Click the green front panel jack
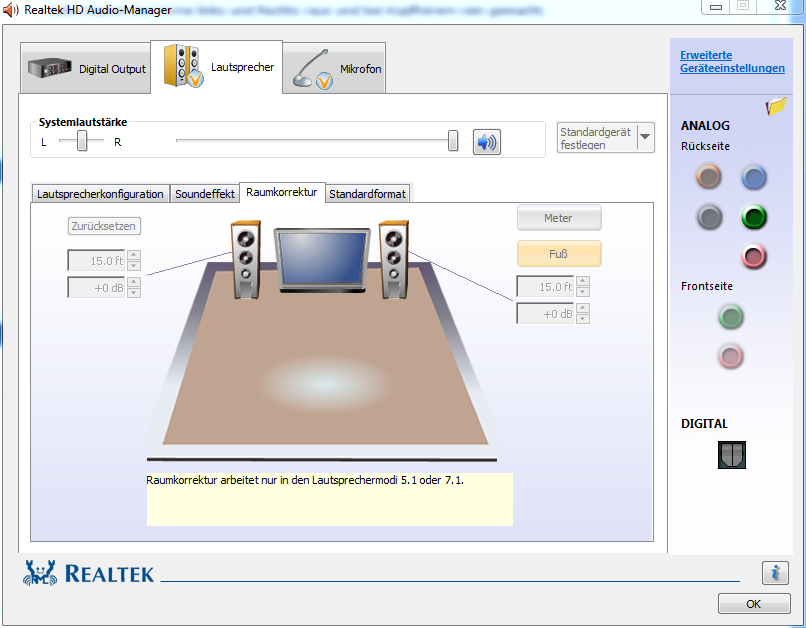 (x=730, y=316)
